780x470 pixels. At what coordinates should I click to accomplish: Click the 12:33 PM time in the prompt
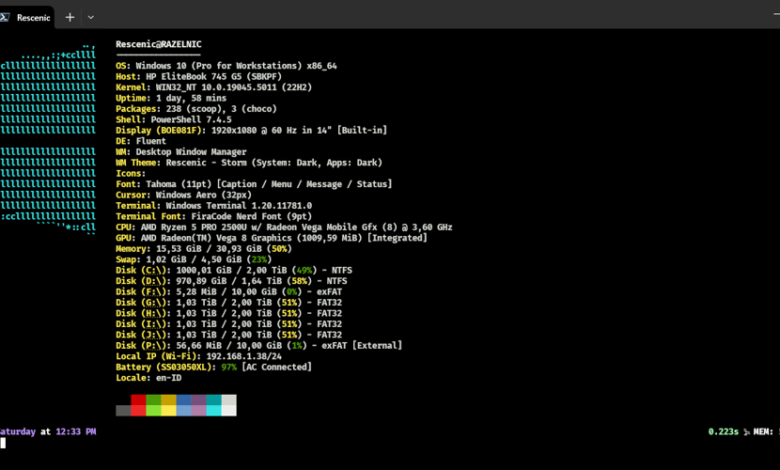[76, 432]
